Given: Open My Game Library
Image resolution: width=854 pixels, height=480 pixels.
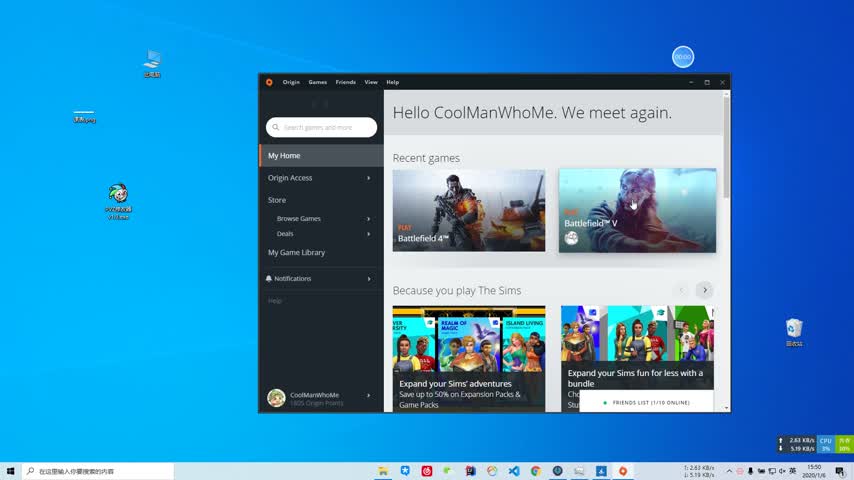Looking at the screenshot, I should 296,253.
